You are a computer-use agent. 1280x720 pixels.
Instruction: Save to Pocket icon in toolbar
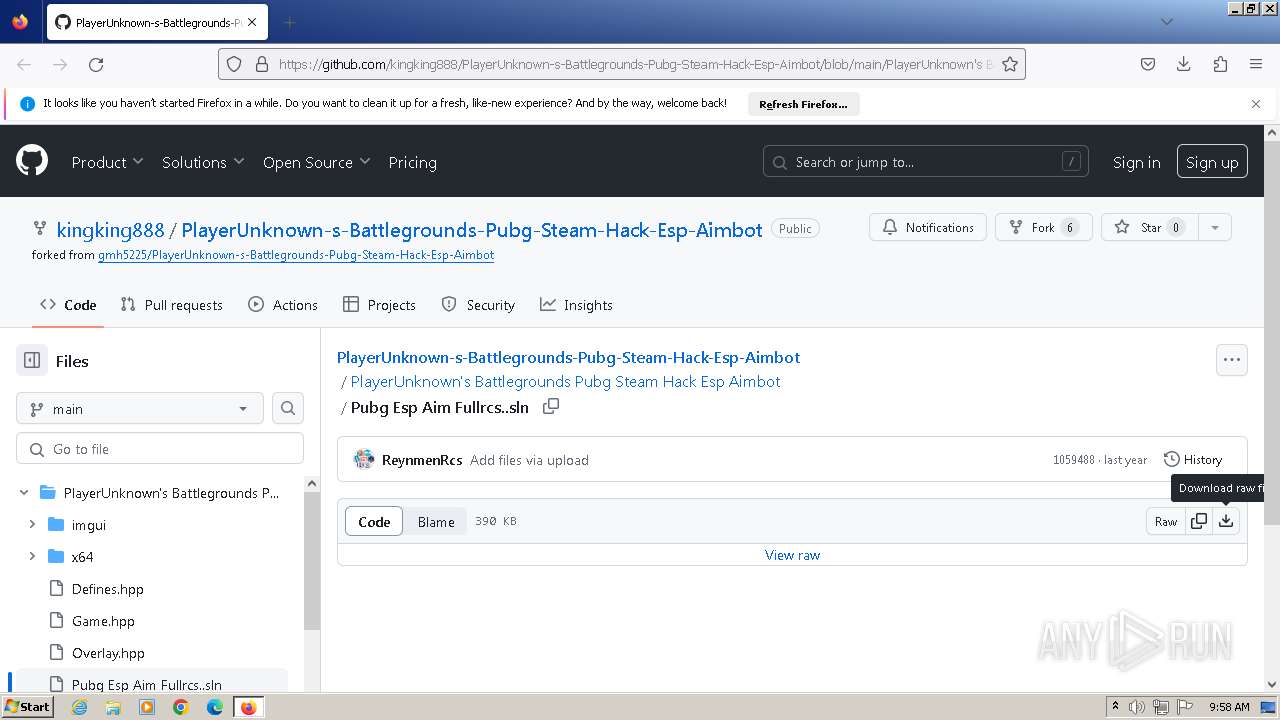point(1148,64)
